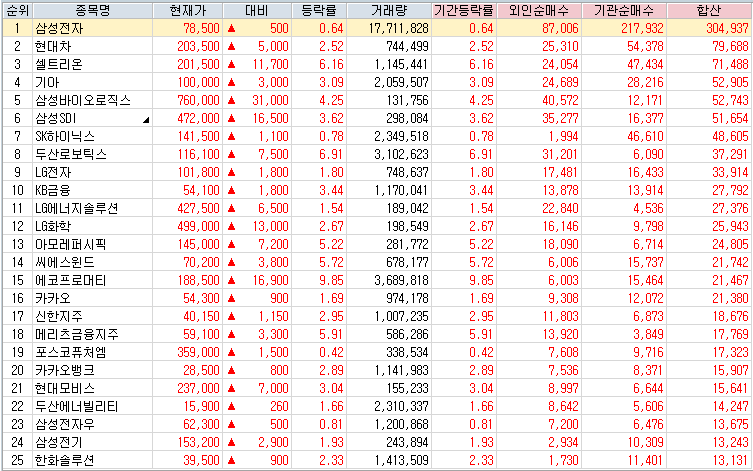Select stock name 현대모비스

coord(65,388)
